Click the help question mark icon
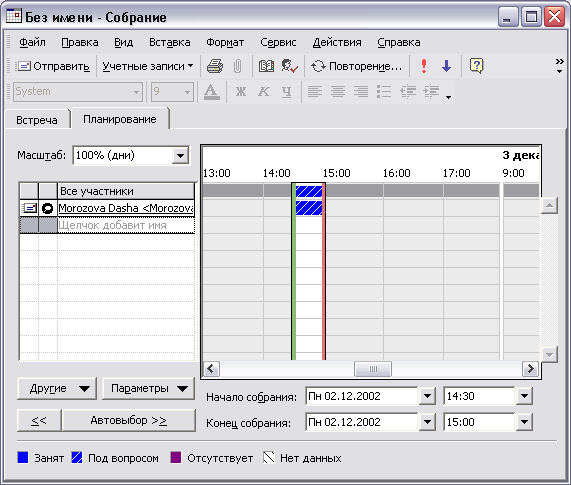The width and height of the screenshot is (571, 485). pyautogui.click(x=477, y=66)
